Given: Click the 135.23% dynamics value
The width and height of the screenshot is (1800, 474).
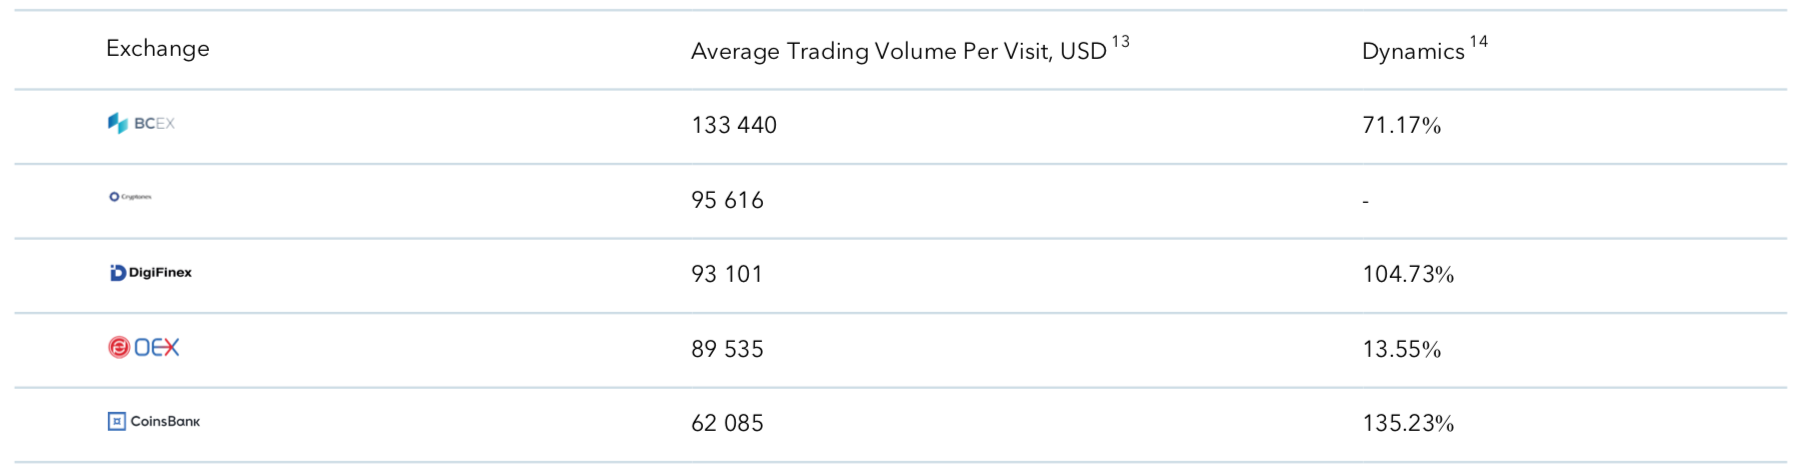Looking at the screenshot, I should [1408, 423].
